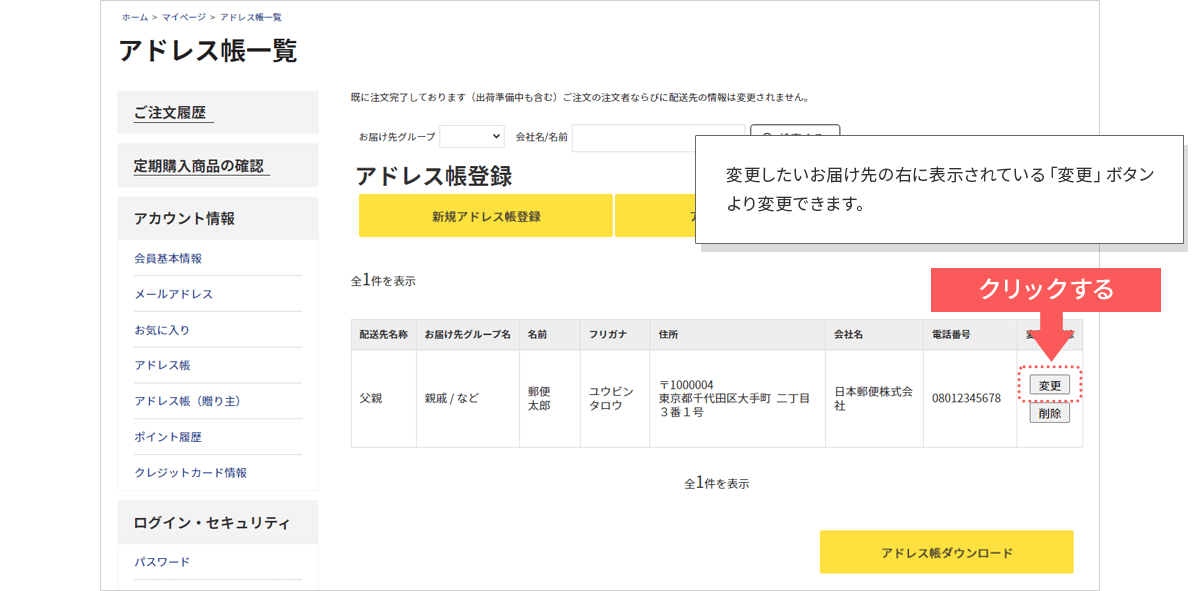
Task: Open パスワード under ログイン・セキュリティ
Action: click(x=162, y=562)
